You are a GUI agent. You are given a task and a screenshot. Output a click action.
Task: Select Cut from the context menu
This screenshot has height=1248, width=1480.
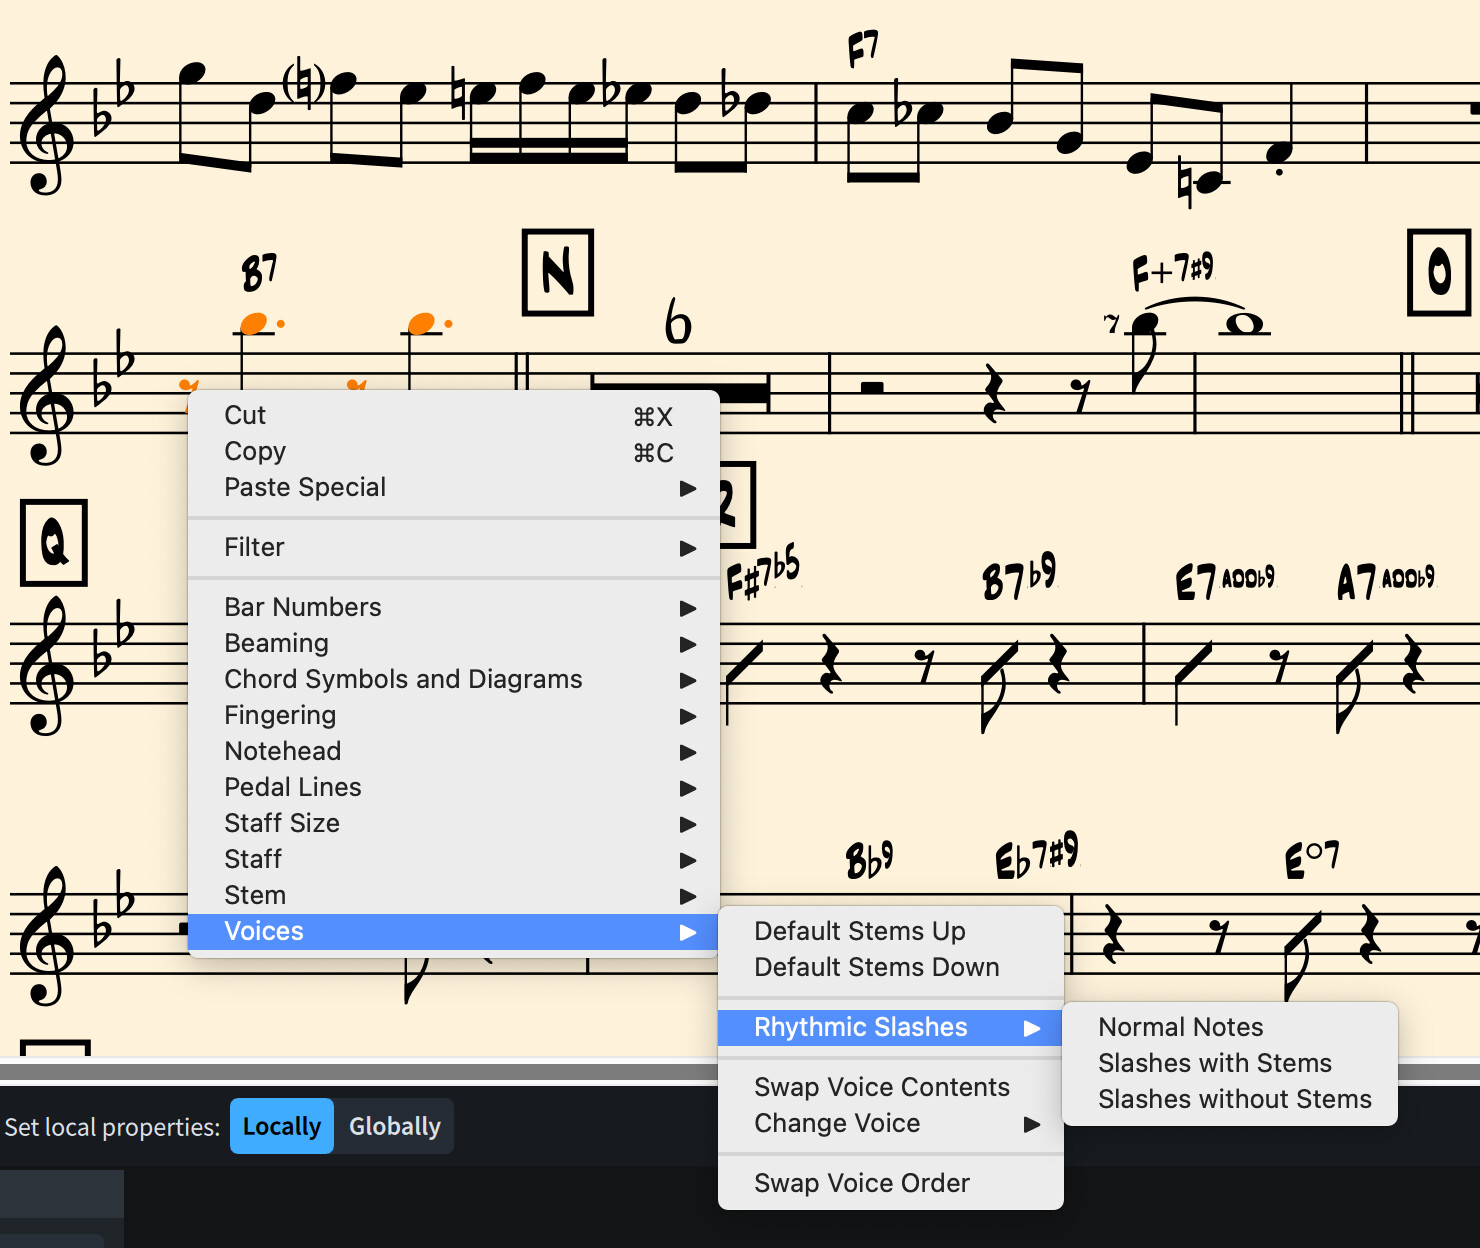244,415
